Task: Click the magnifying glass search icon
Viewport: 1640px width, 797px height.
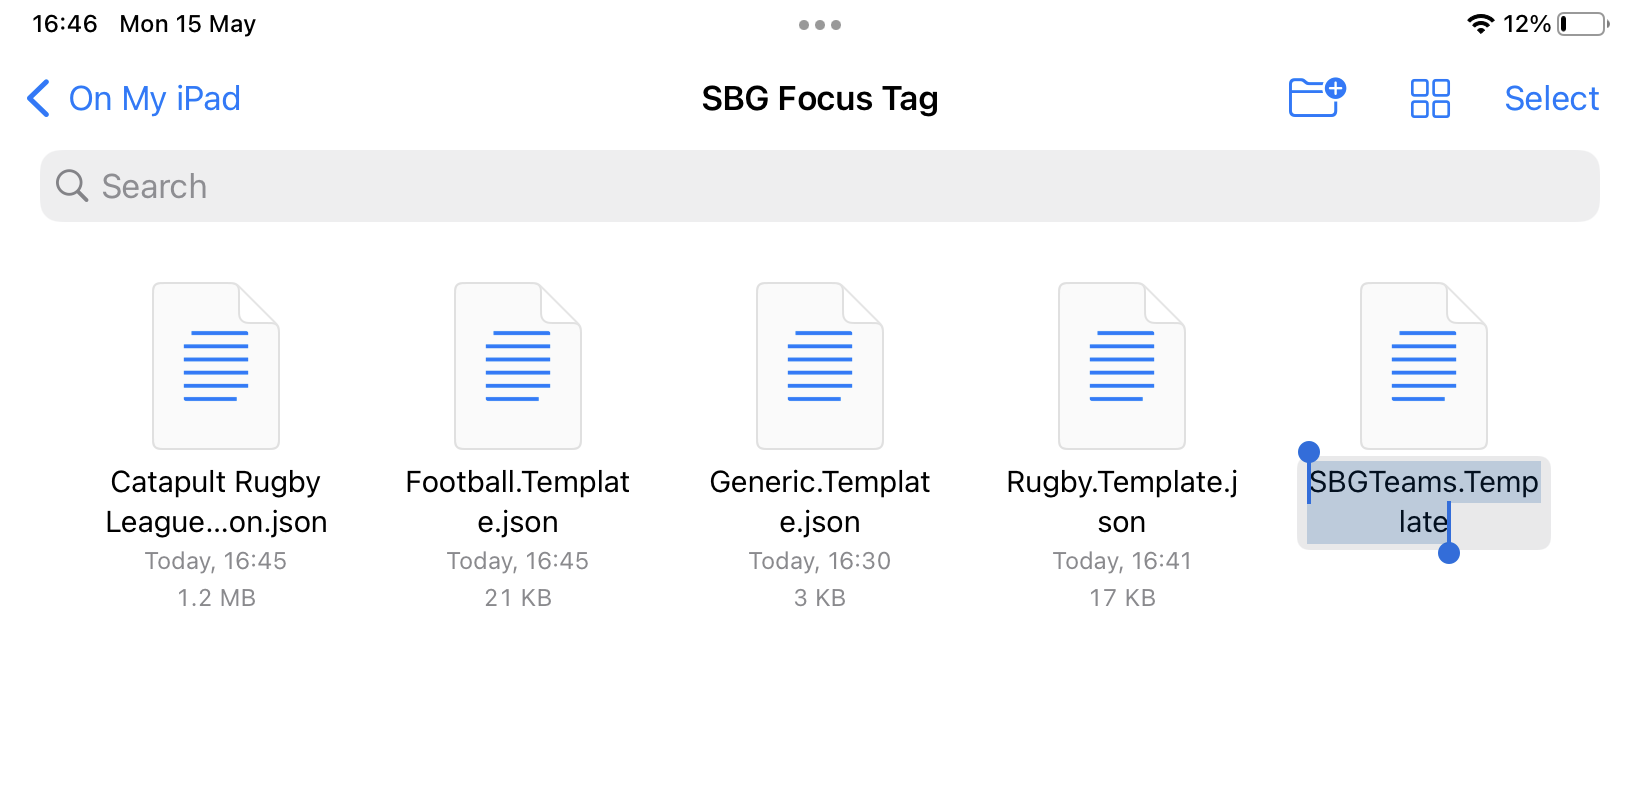Action: pyautogui.click(x=72, y=186)
